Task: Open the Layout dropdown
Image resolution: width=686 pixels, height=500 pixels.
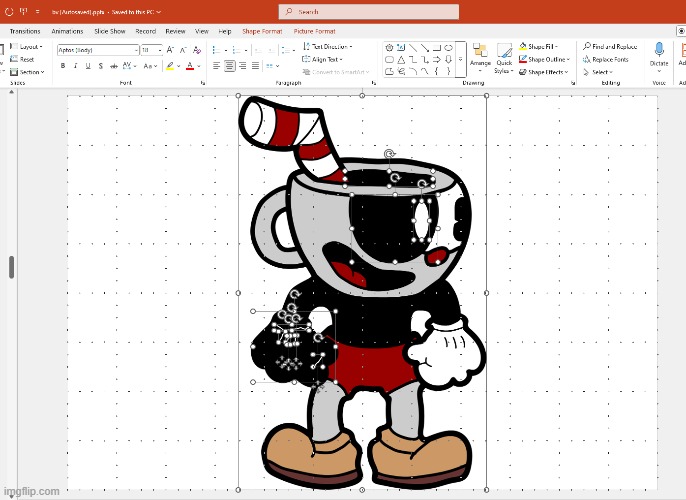Action: (x=26, y=46)
